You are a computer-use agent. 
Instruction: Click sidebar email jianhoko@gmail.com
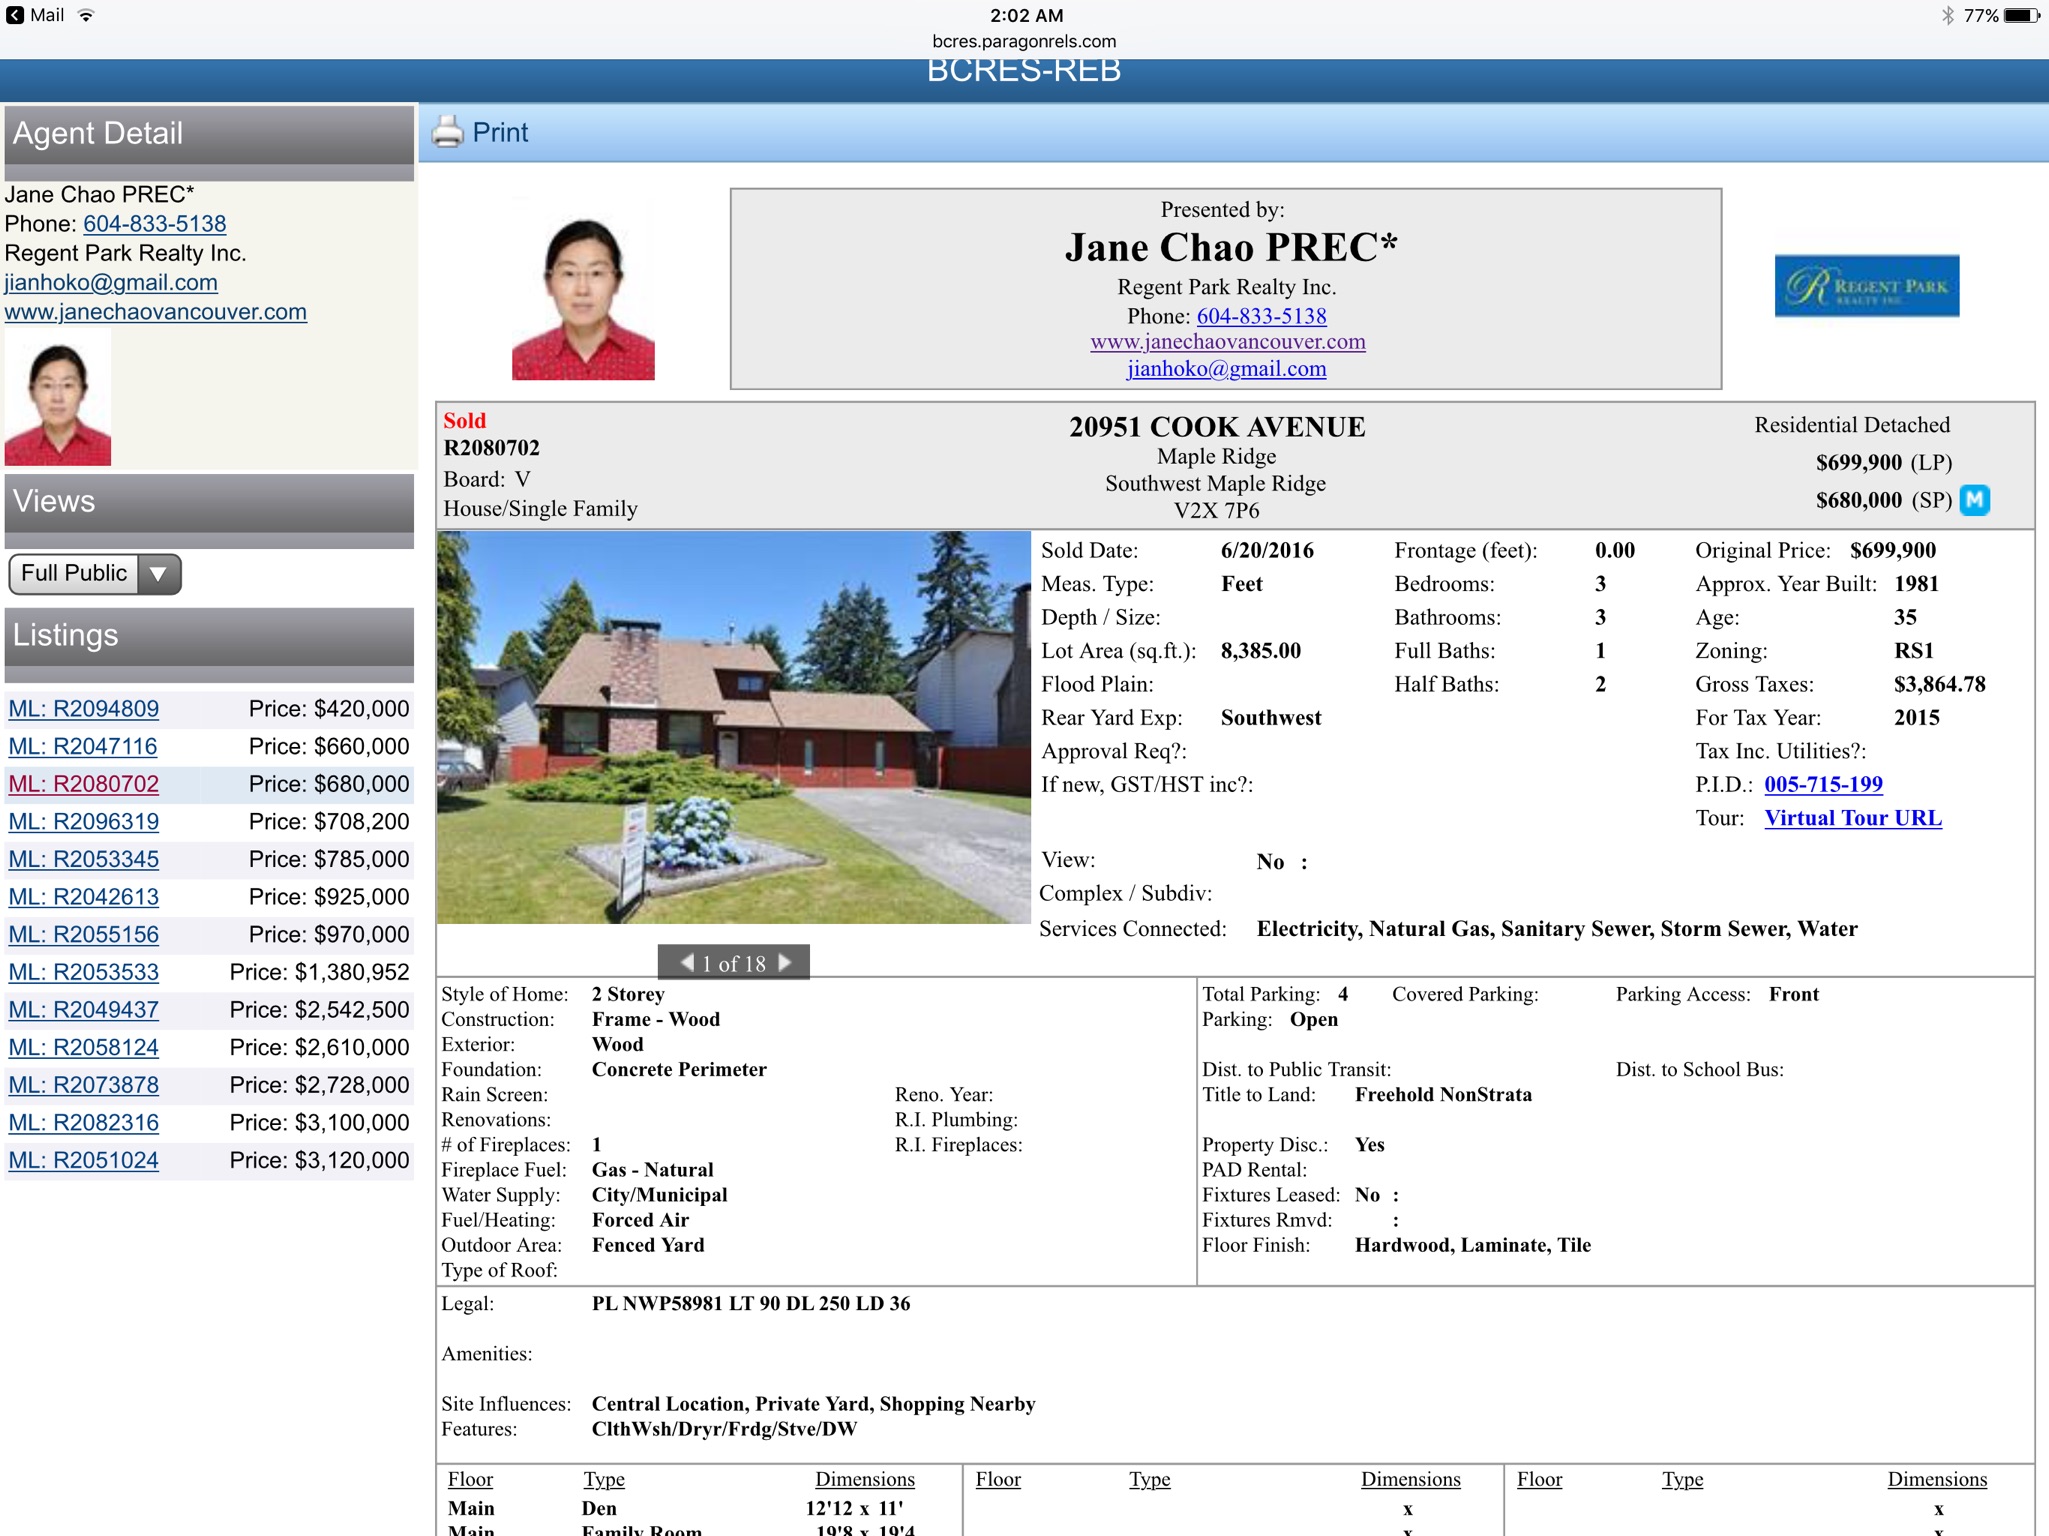tap(111, 283)
